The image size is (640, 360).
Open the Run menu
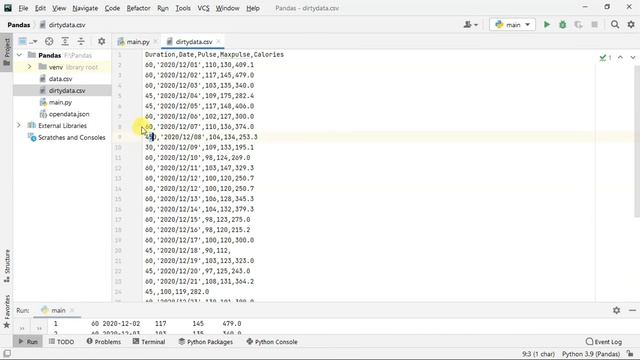point(162,8)
